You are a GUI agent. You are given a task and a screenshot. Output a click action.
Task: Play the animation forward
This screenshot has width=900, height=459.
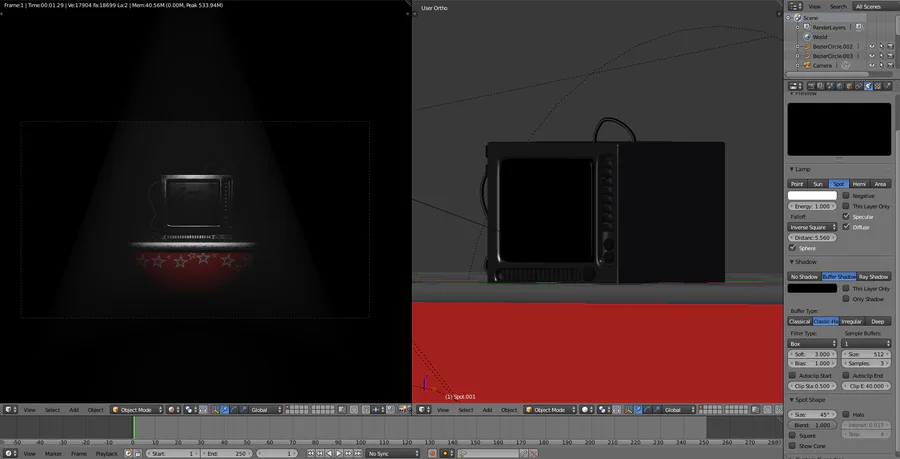[x=339, y=453]
